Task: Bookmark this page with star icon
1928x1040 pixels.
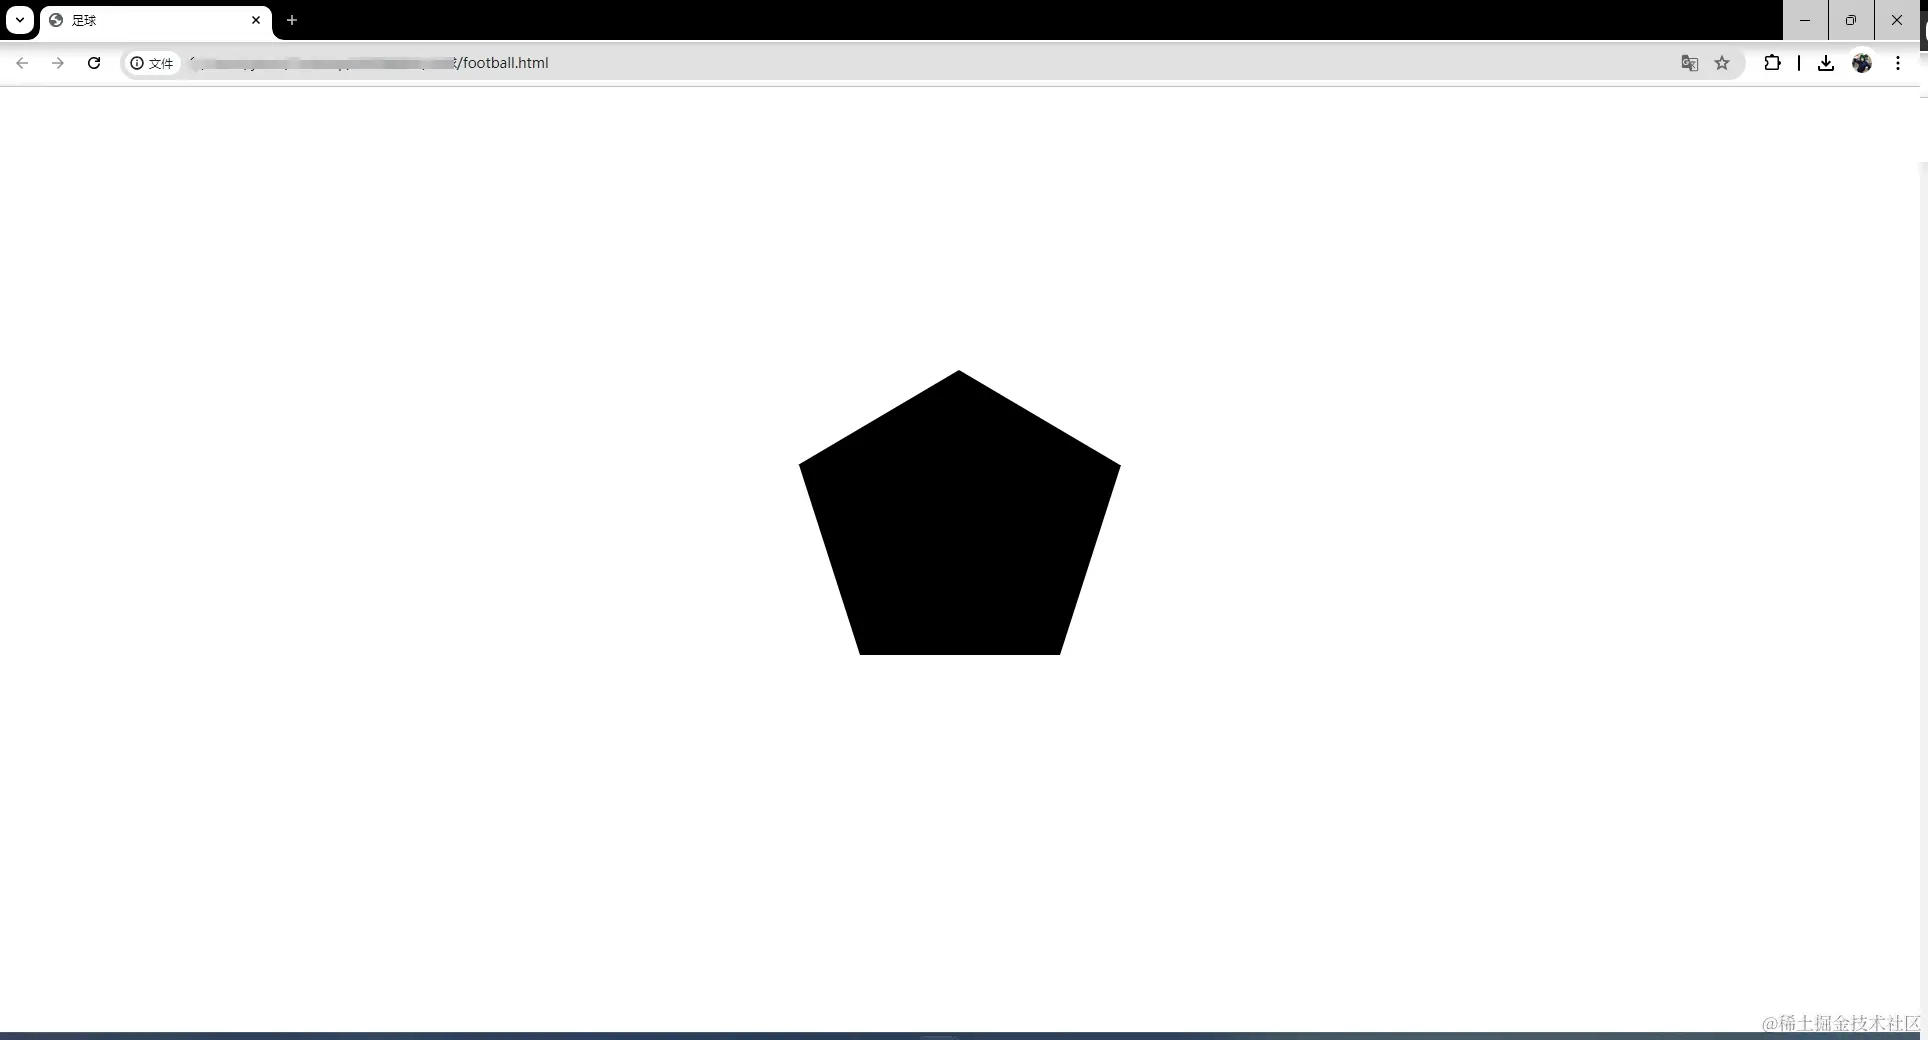Action: click(1722, 63)
